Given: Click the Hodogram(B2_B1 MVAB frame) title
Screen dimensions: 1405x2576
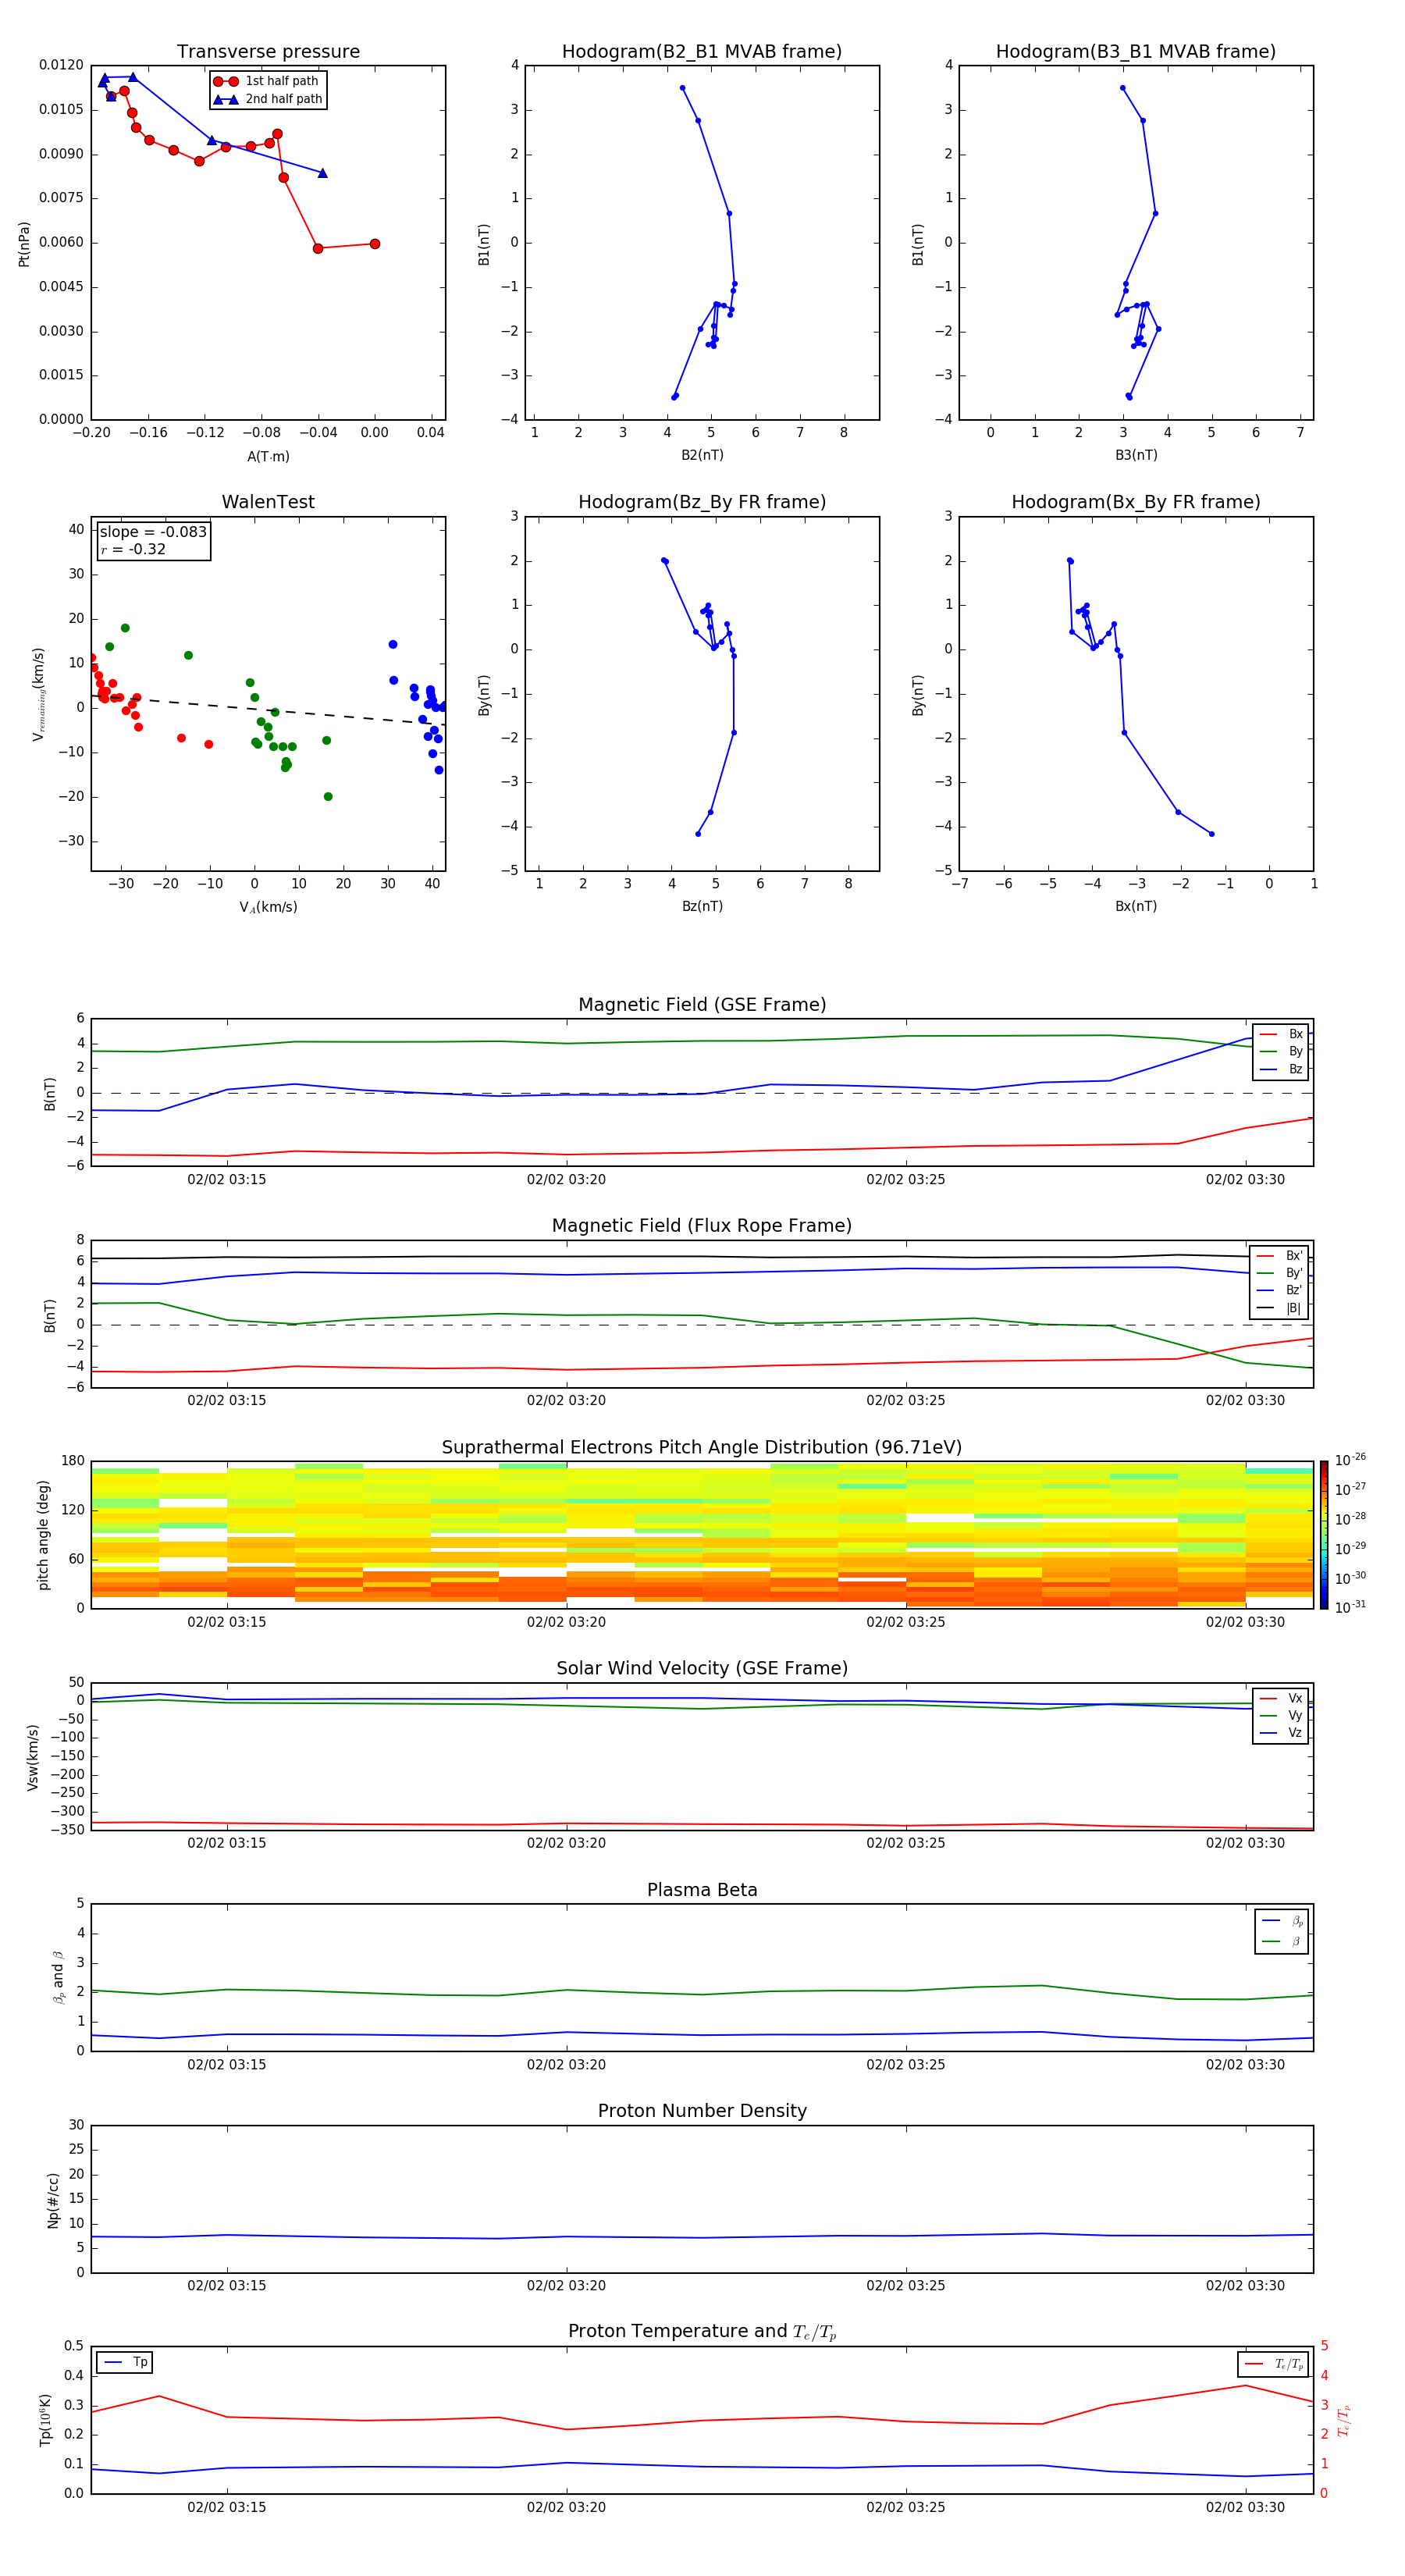Looking at the screenshot, I should coord(702,51).
